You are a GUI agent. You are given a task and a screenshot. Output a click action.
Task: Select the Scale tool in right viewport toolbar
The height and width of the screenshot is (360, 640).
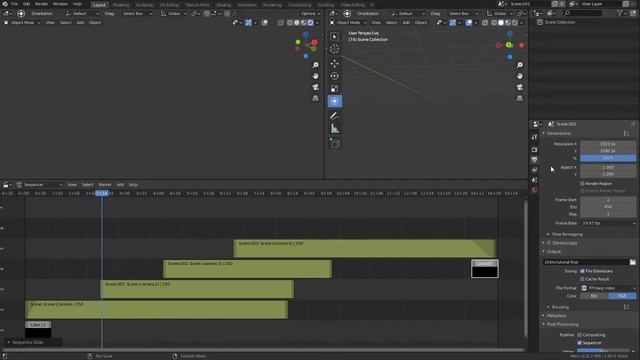click(334, 89)
